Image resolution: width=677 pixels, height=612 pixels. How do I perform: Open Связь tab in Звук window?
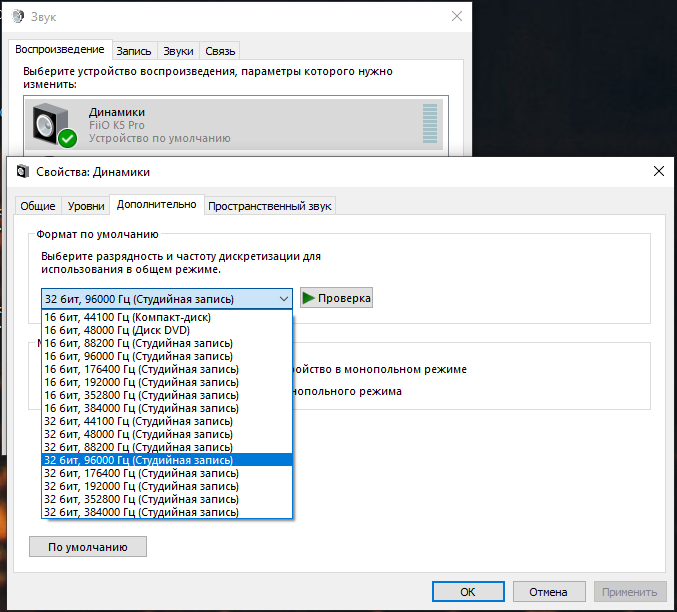(220, 51)
